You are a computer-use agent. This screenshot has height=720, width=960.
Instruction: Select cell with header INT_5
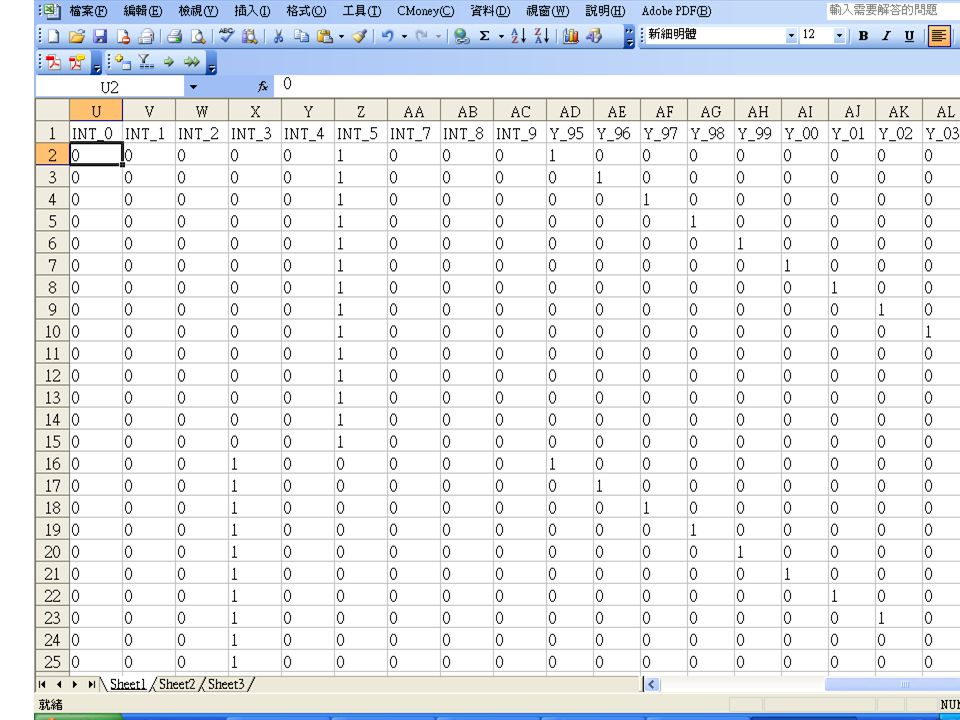(x=361, y=133)
